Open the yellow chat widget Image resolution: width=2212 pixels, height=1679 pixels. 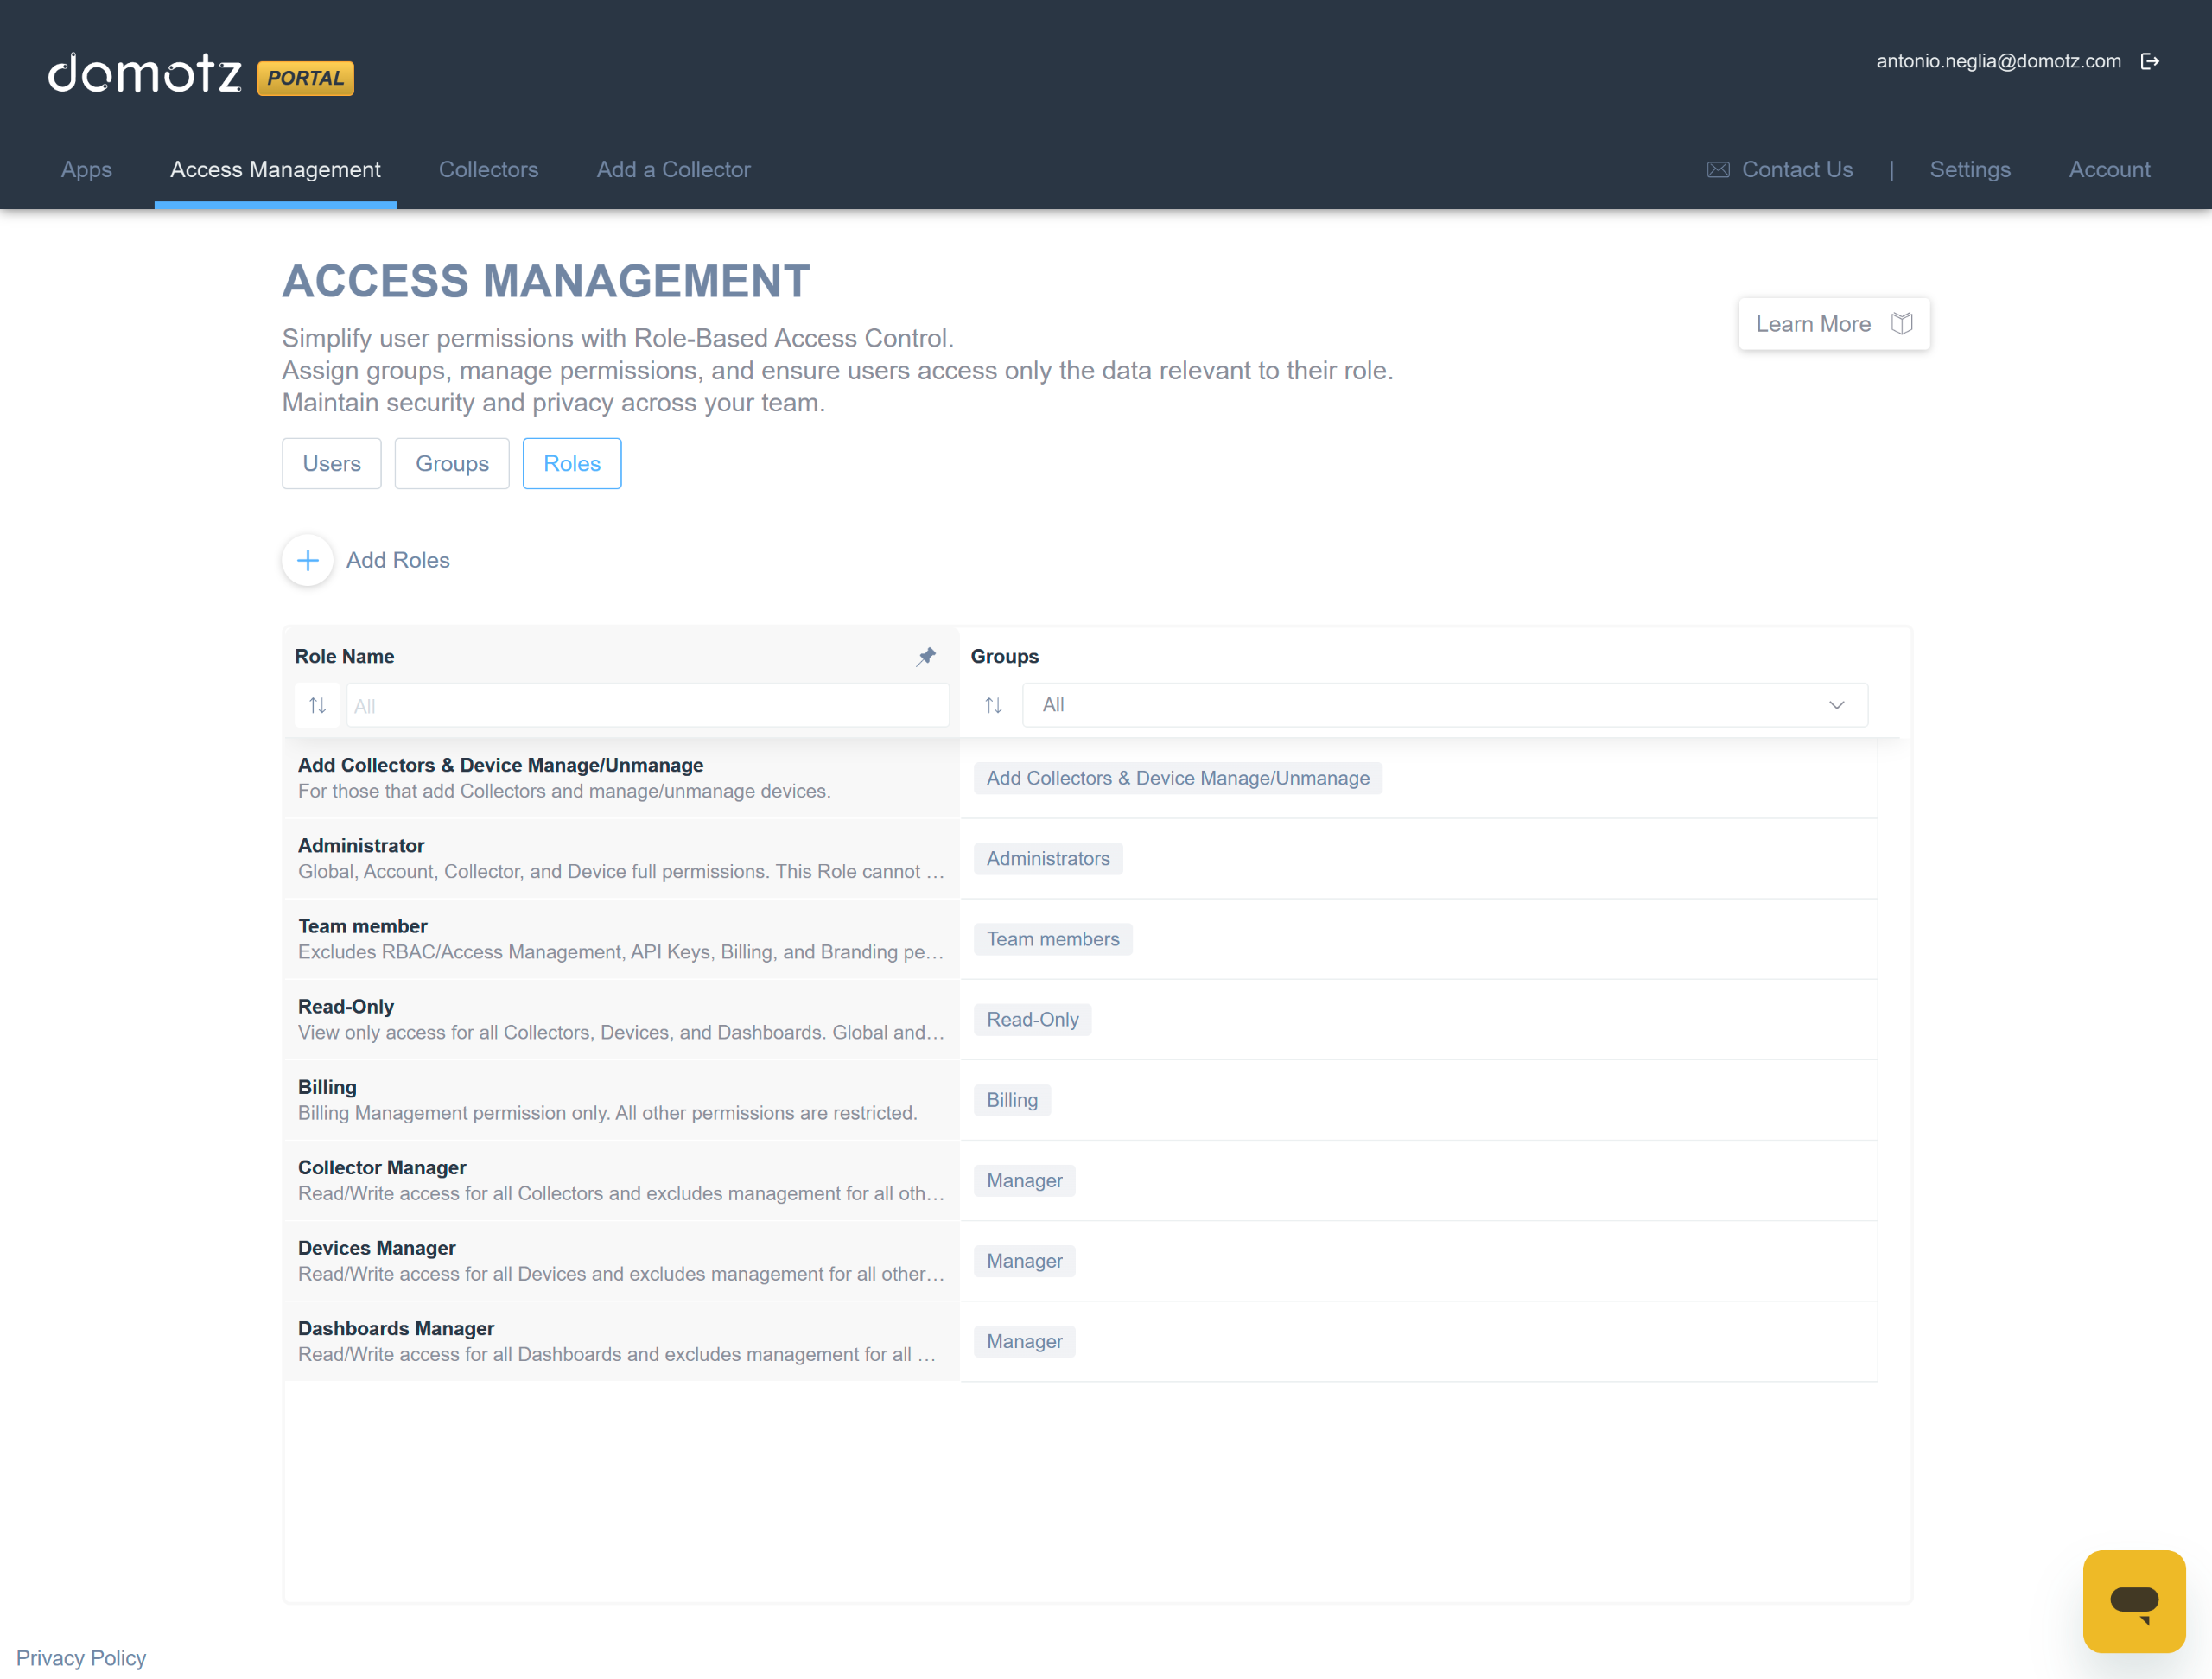click(x=2133, y=1600)
